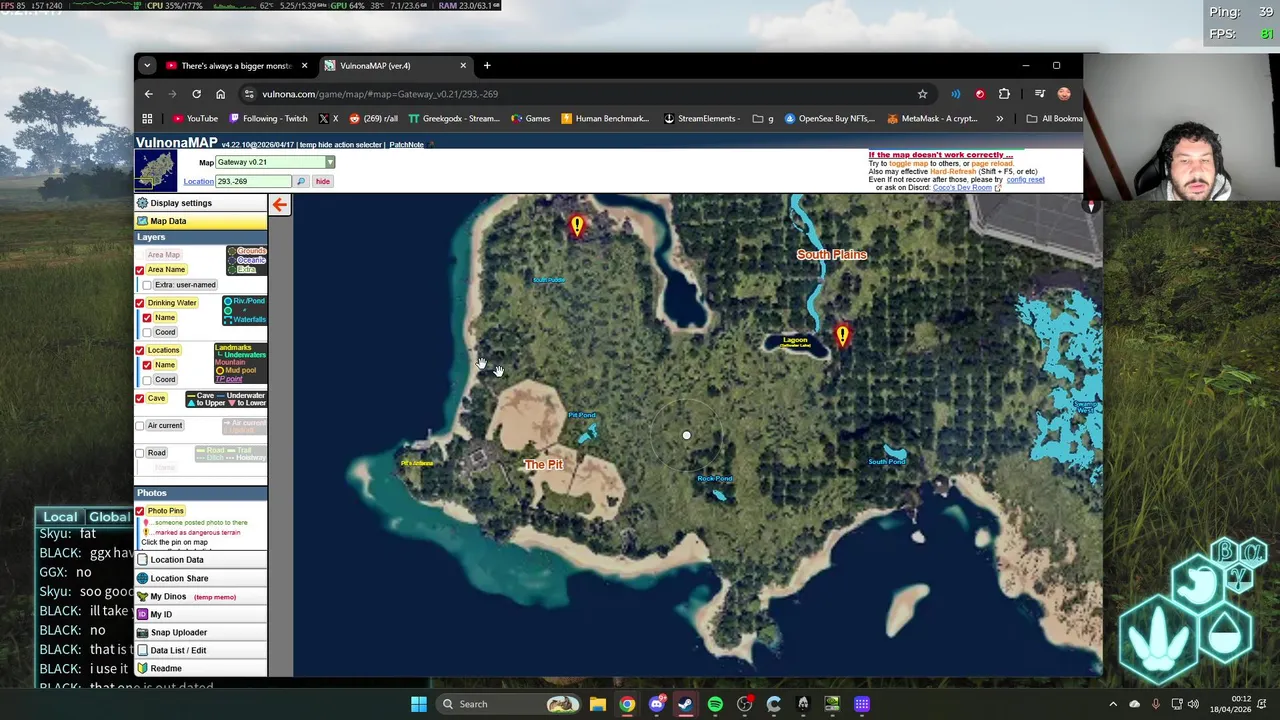
Task: Enable the Road layer checkbox
Action: click(140, 453)
